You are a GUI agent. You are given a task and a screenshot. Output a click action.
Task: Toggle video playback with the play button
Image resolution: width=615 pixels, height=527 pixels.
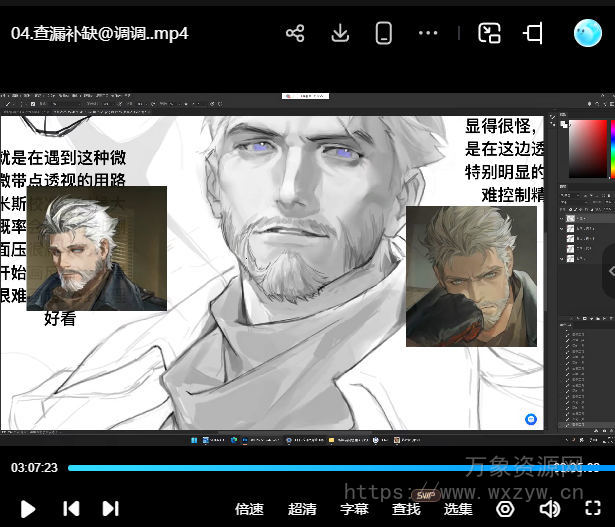click(28, 509)
